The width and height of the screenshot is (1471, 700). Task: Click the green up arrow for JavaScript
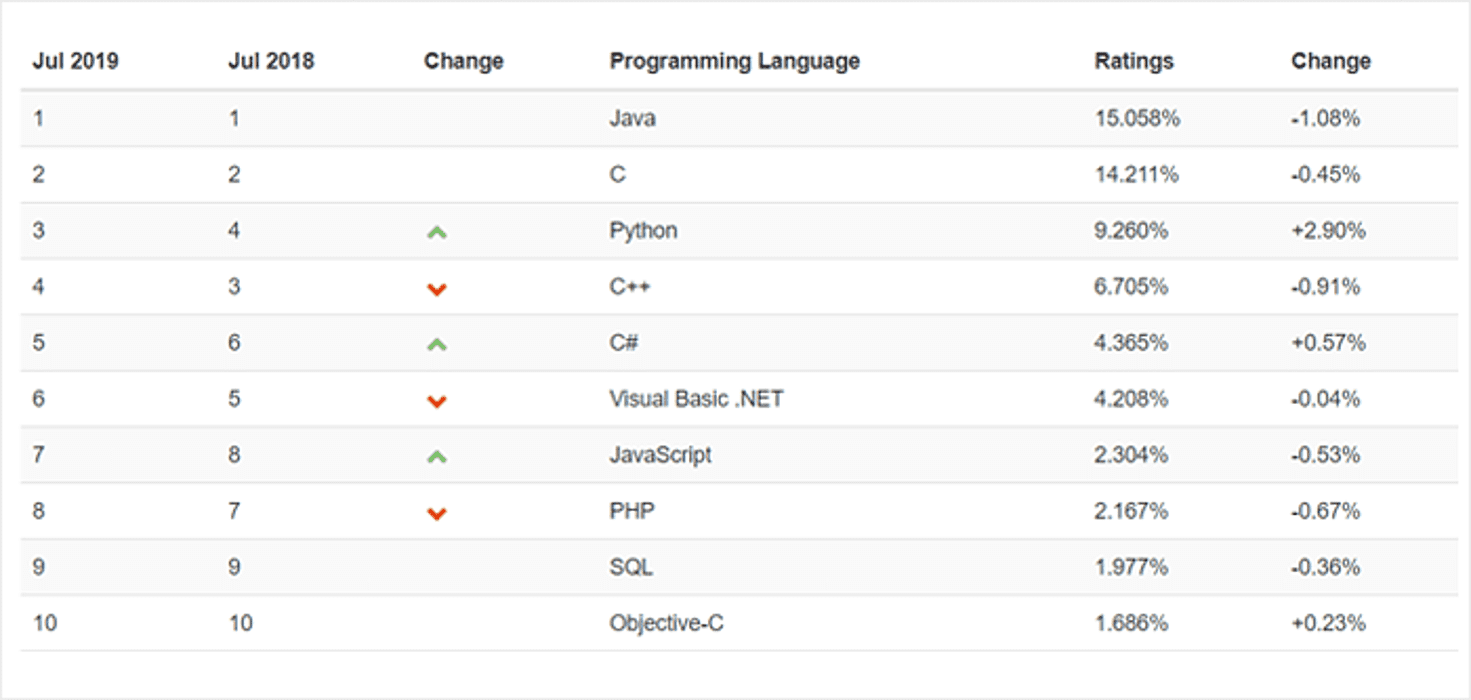pyautogui.click(x=435, y=454)
